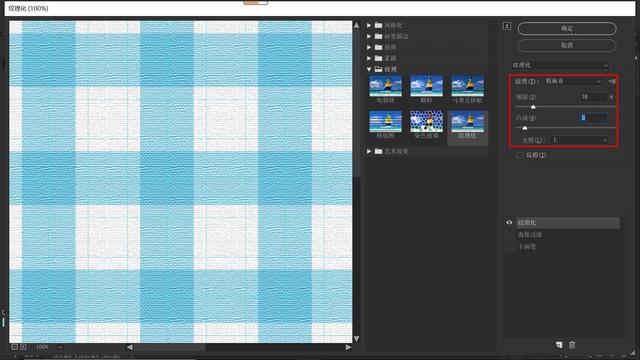
Task: Click the 确定 OK button
Action: point(567,29)
